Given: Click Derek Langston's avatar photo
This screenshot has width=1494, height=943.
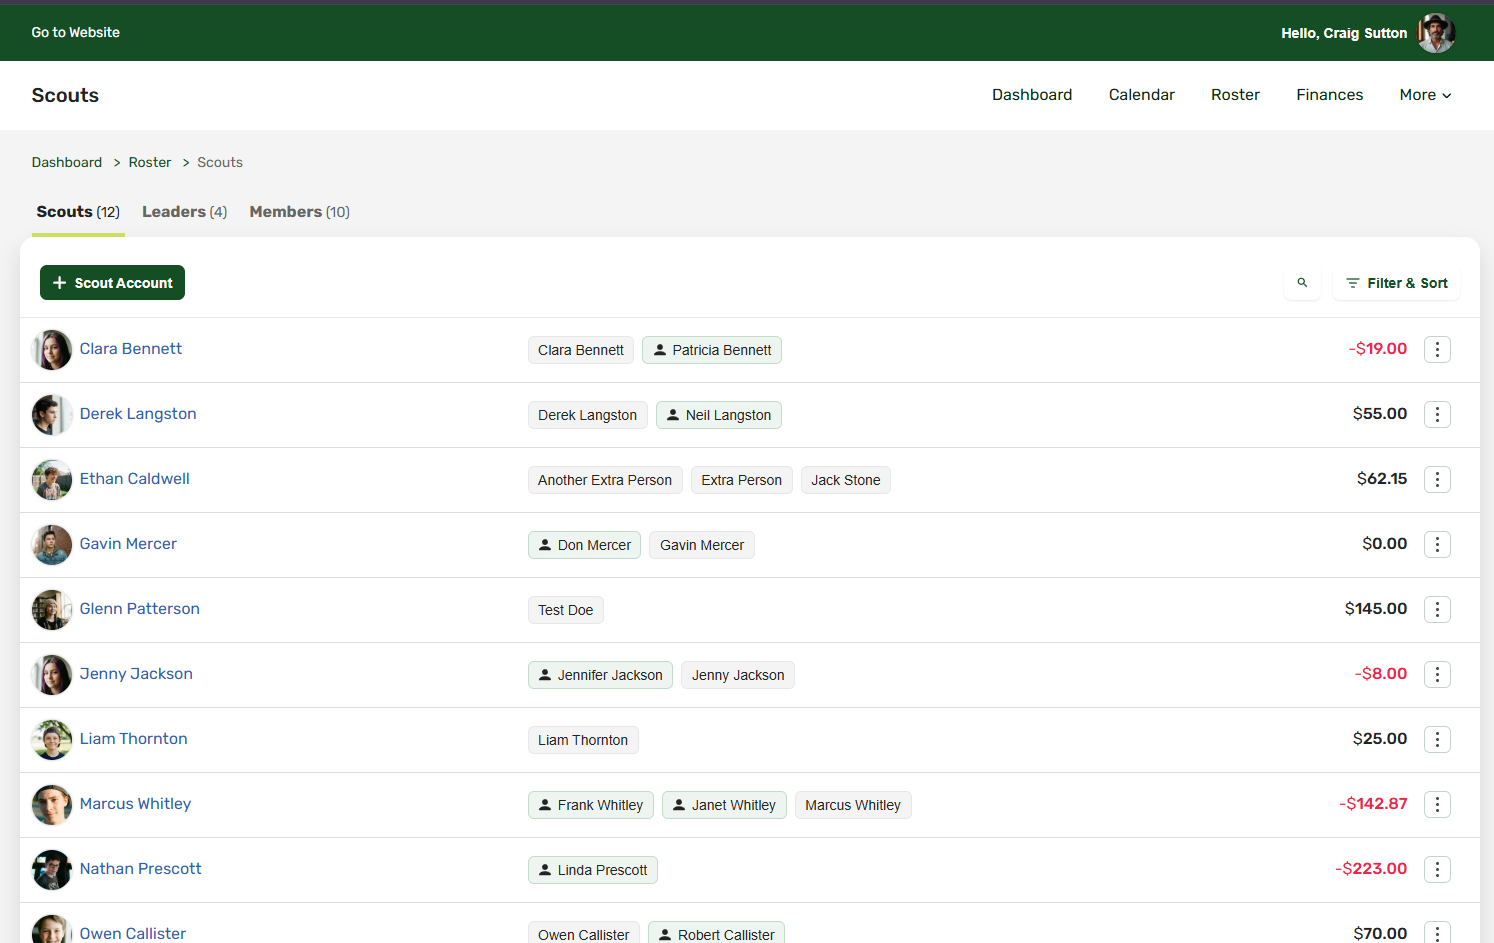Looking at the screenshot, I should tap(52, 415).
